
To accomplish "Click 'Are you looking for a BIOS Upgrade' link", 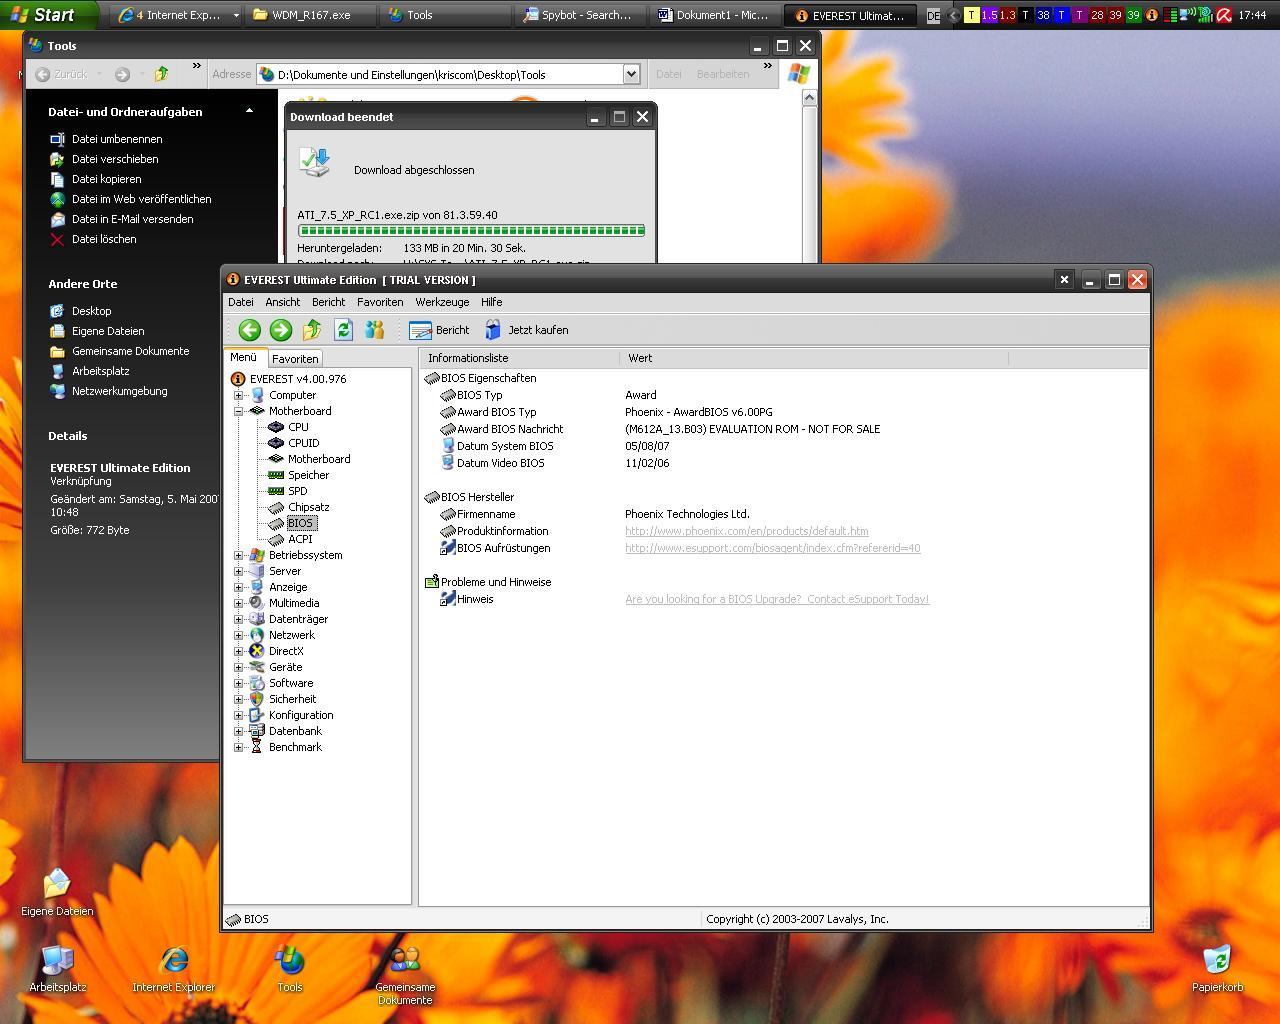I will (x=777, y=599).
